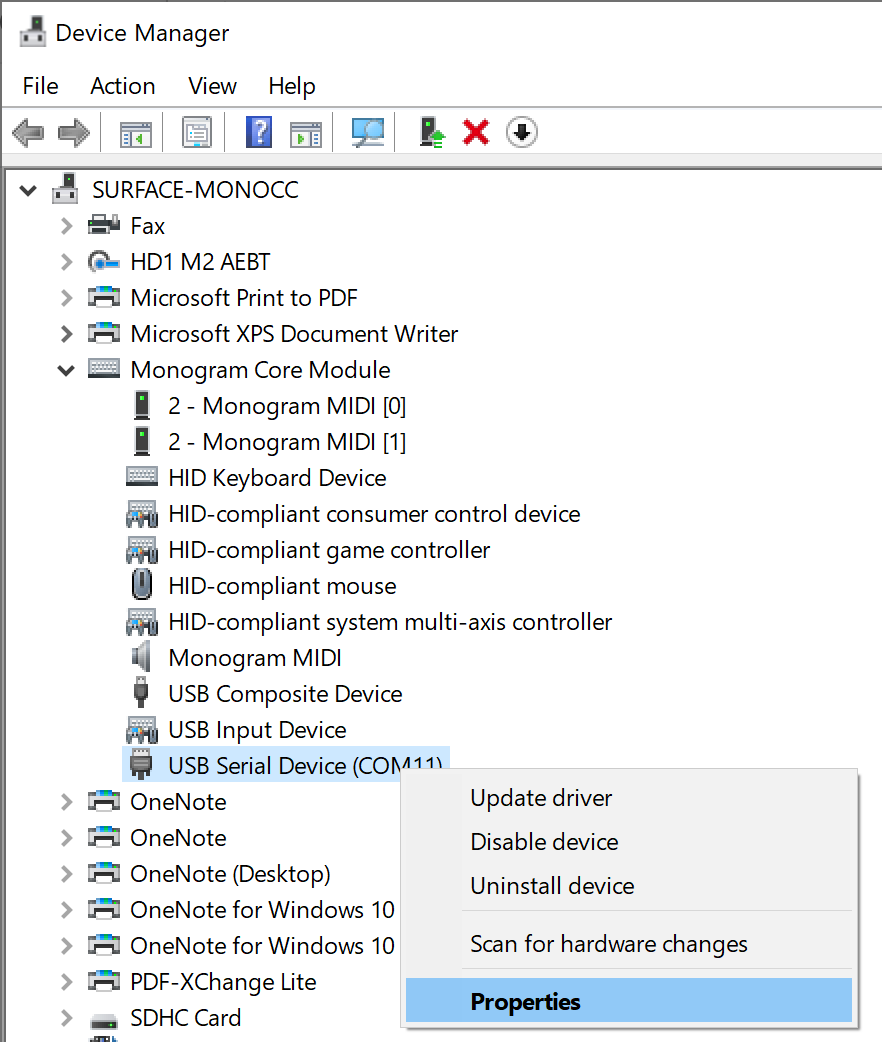Choose Update driver from the context menu
The width and height of the screenshot is (882, 1042).
point(628,797)
